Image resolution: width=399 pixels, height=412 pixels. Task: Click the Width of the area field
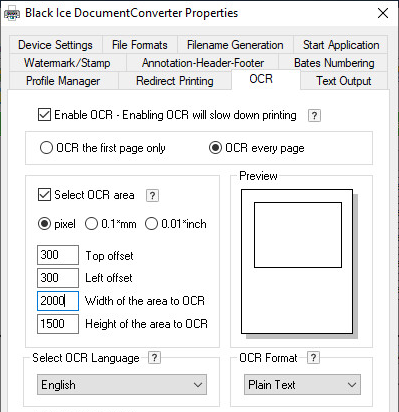[58, 301]
